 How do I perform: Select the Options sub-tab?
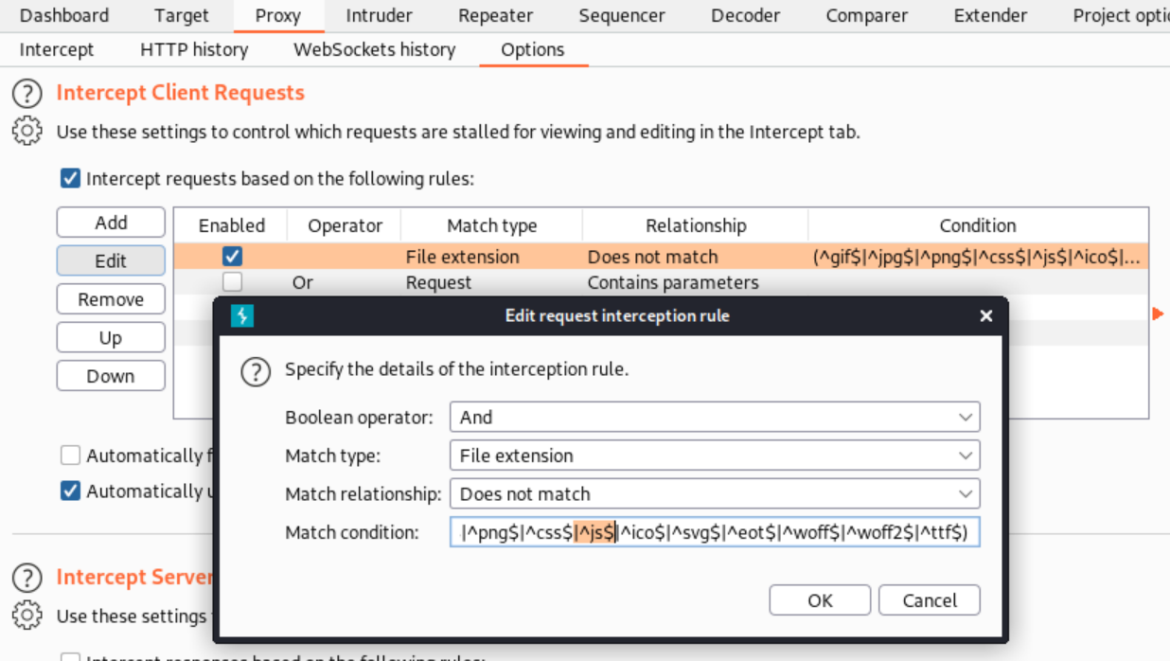tap(533, 50)
